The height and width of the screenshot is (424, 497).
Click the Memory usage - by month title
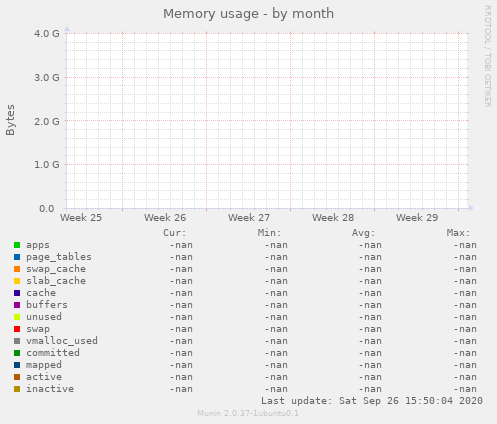pos(248,14)
